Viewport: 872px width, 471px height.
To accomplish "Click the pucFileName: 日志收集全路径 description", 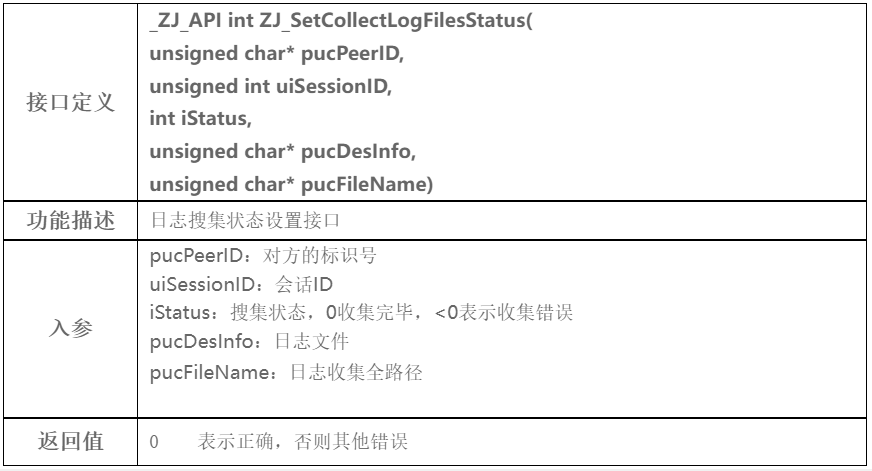I will 286,372.
